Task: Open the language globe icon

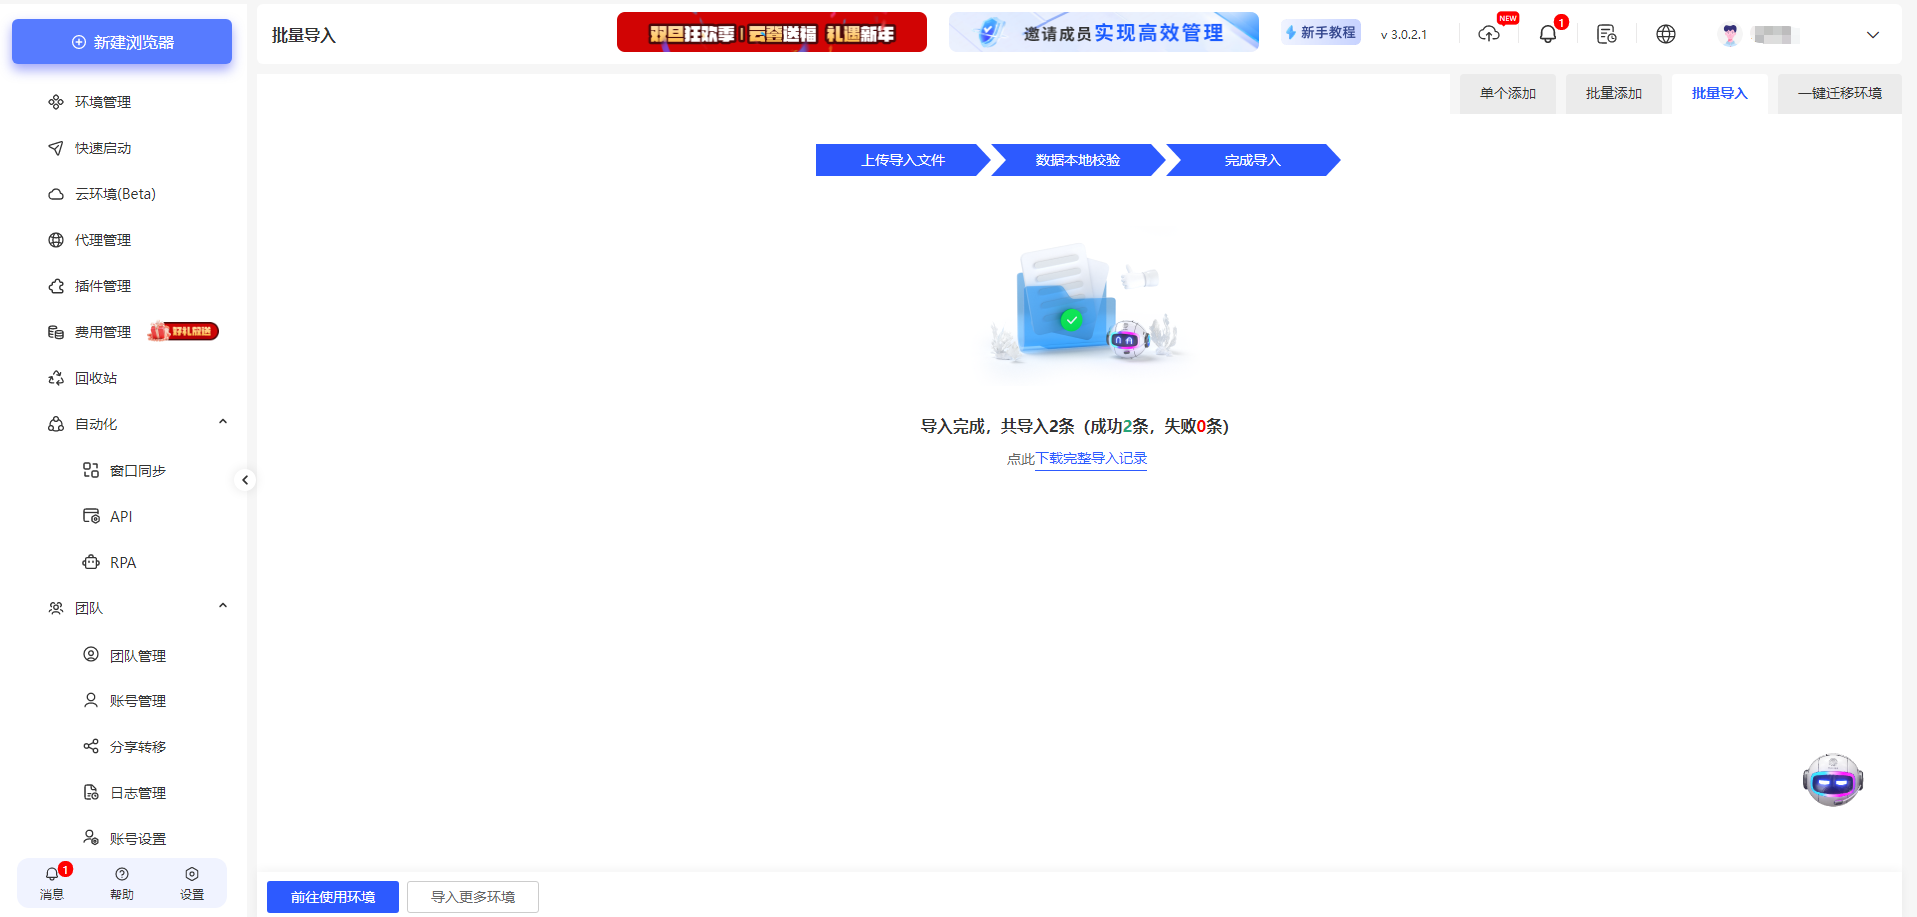Action: pos(1665,33)
